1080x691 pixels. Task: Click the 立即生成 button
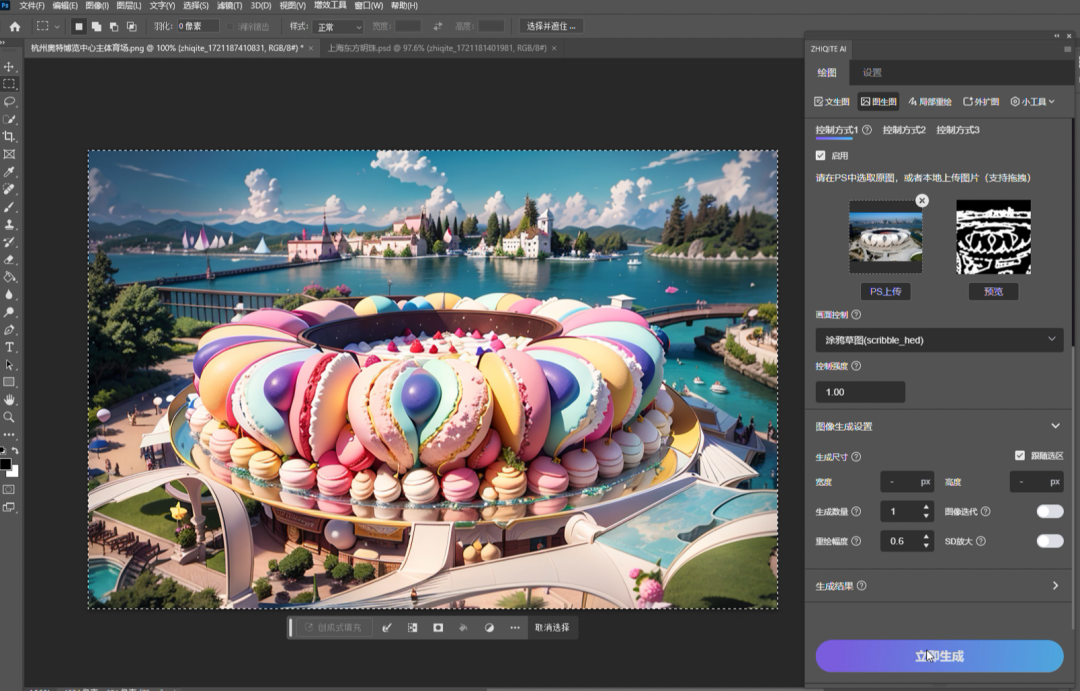pyautogui.click(x=938, y=656)
